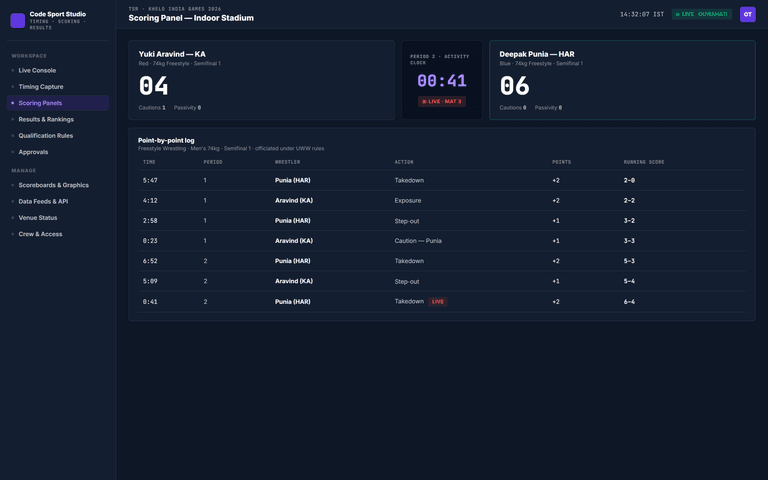Click the PERIOD column header
This screenshot has height=480, width=768.
pos(213,162)
